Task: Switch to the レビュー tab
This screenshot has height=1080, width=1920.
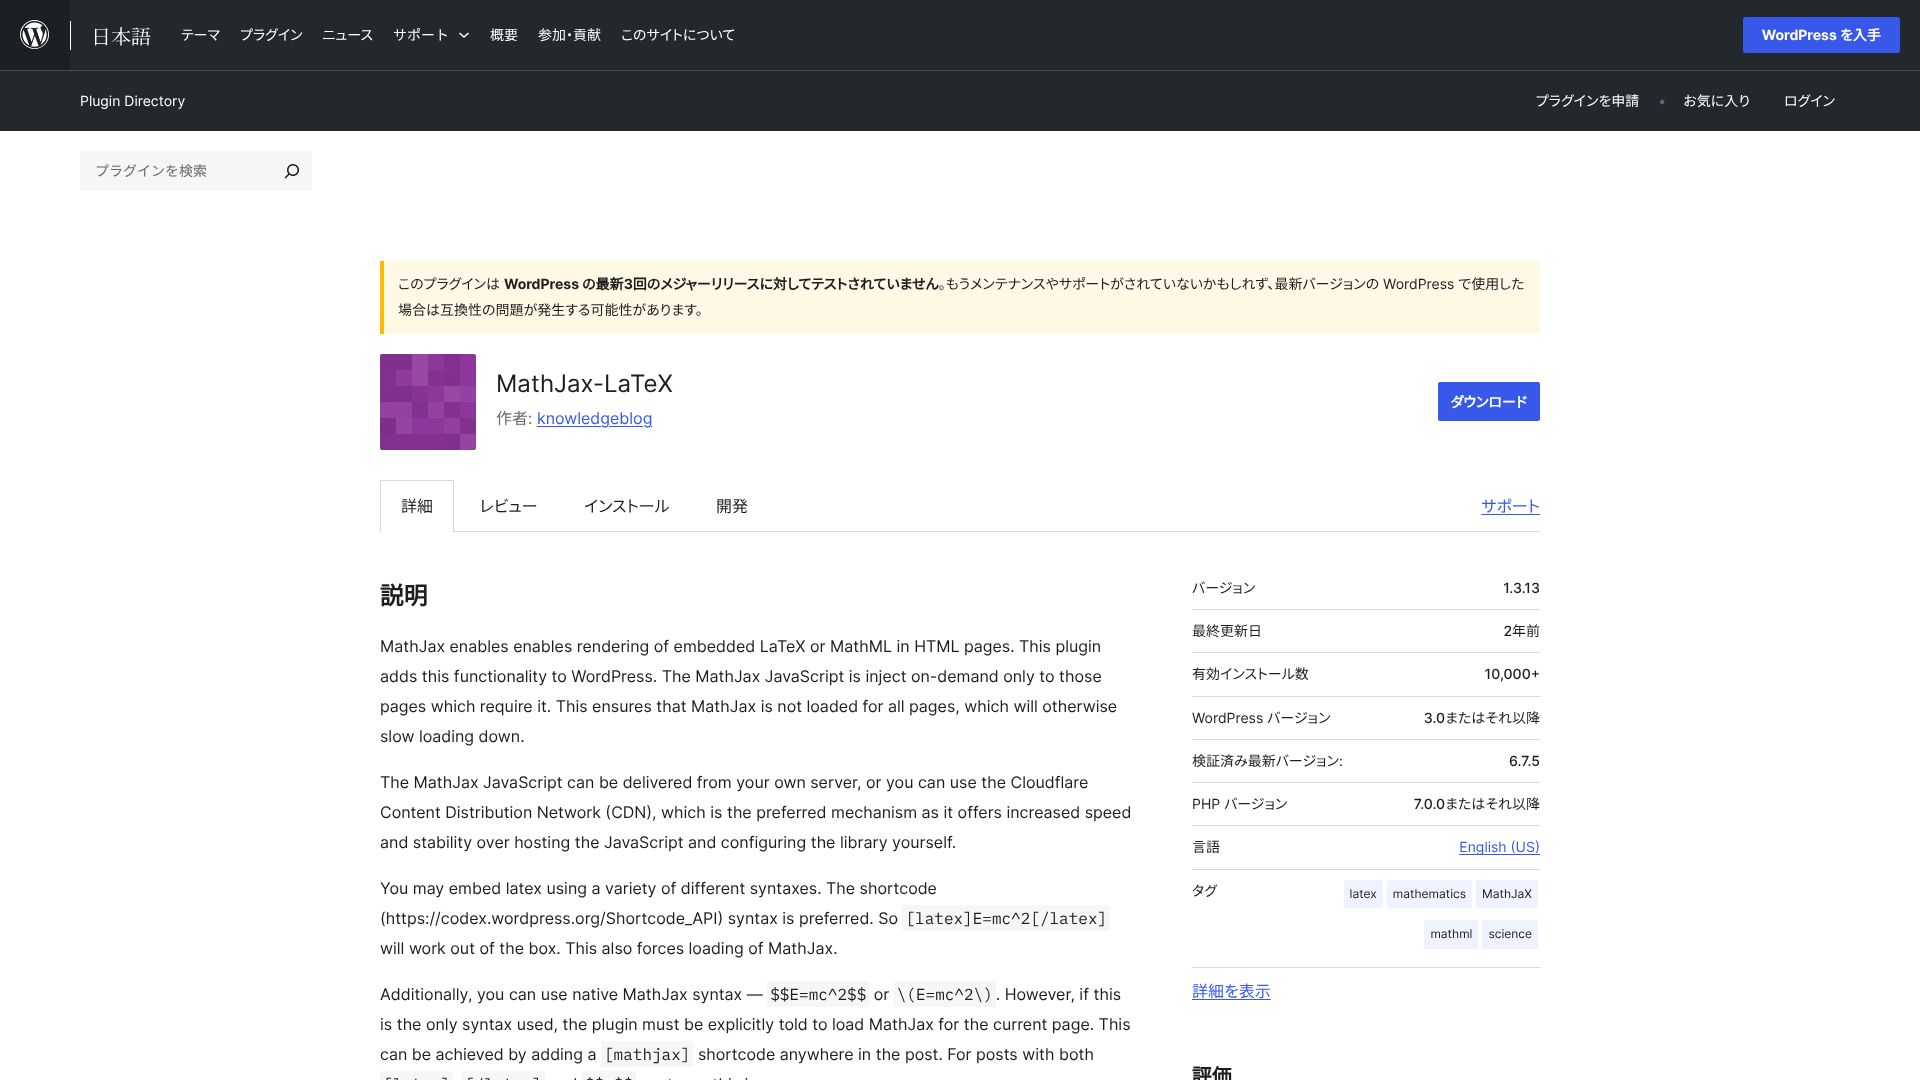Action: coord(508,506)
